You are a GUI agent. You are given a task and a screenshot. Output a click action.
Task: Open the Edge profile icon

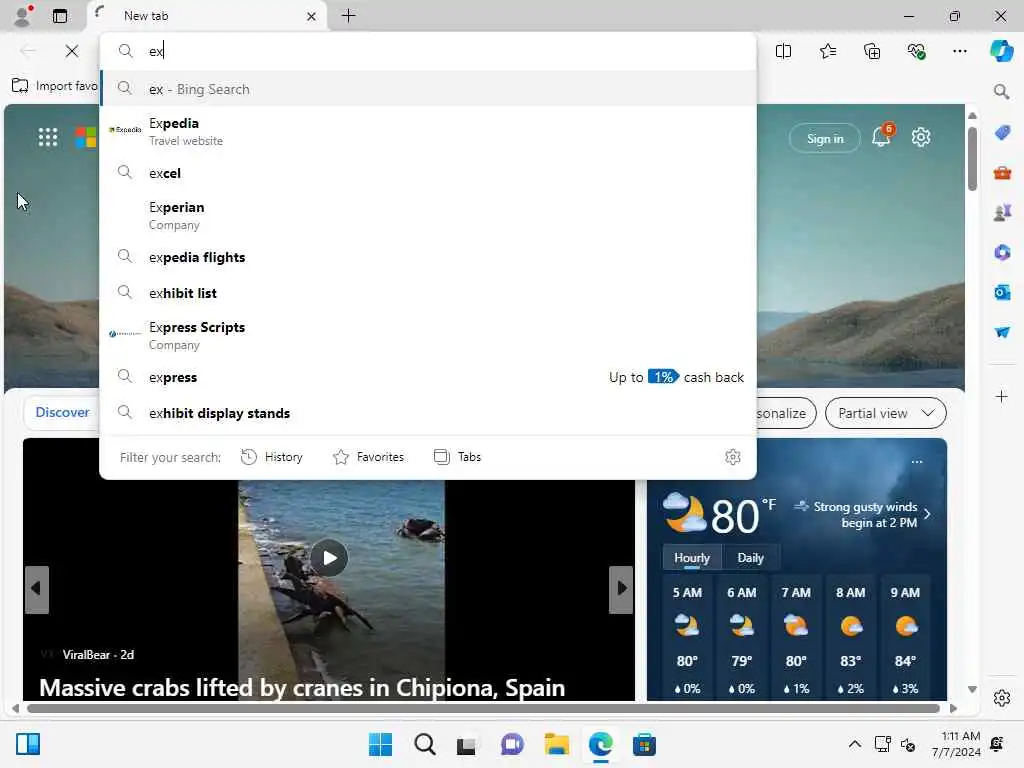click(23, 16)
